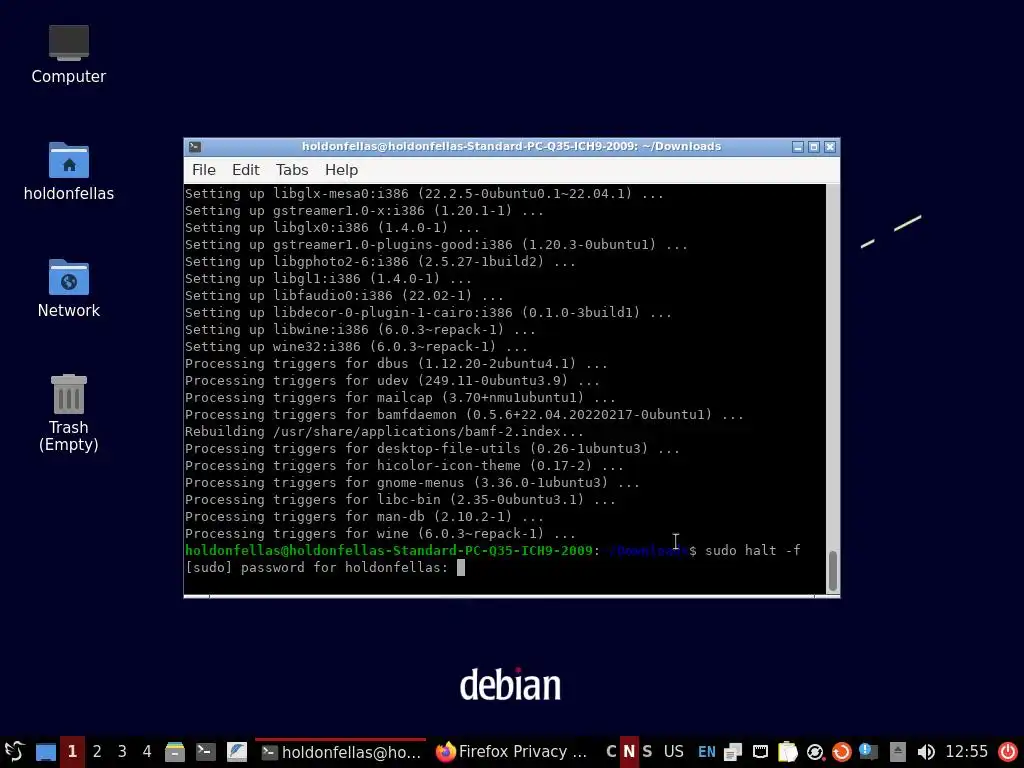
Task: Click 'Processing triggers for gnome-menus' line
Action: pos(412,483)
